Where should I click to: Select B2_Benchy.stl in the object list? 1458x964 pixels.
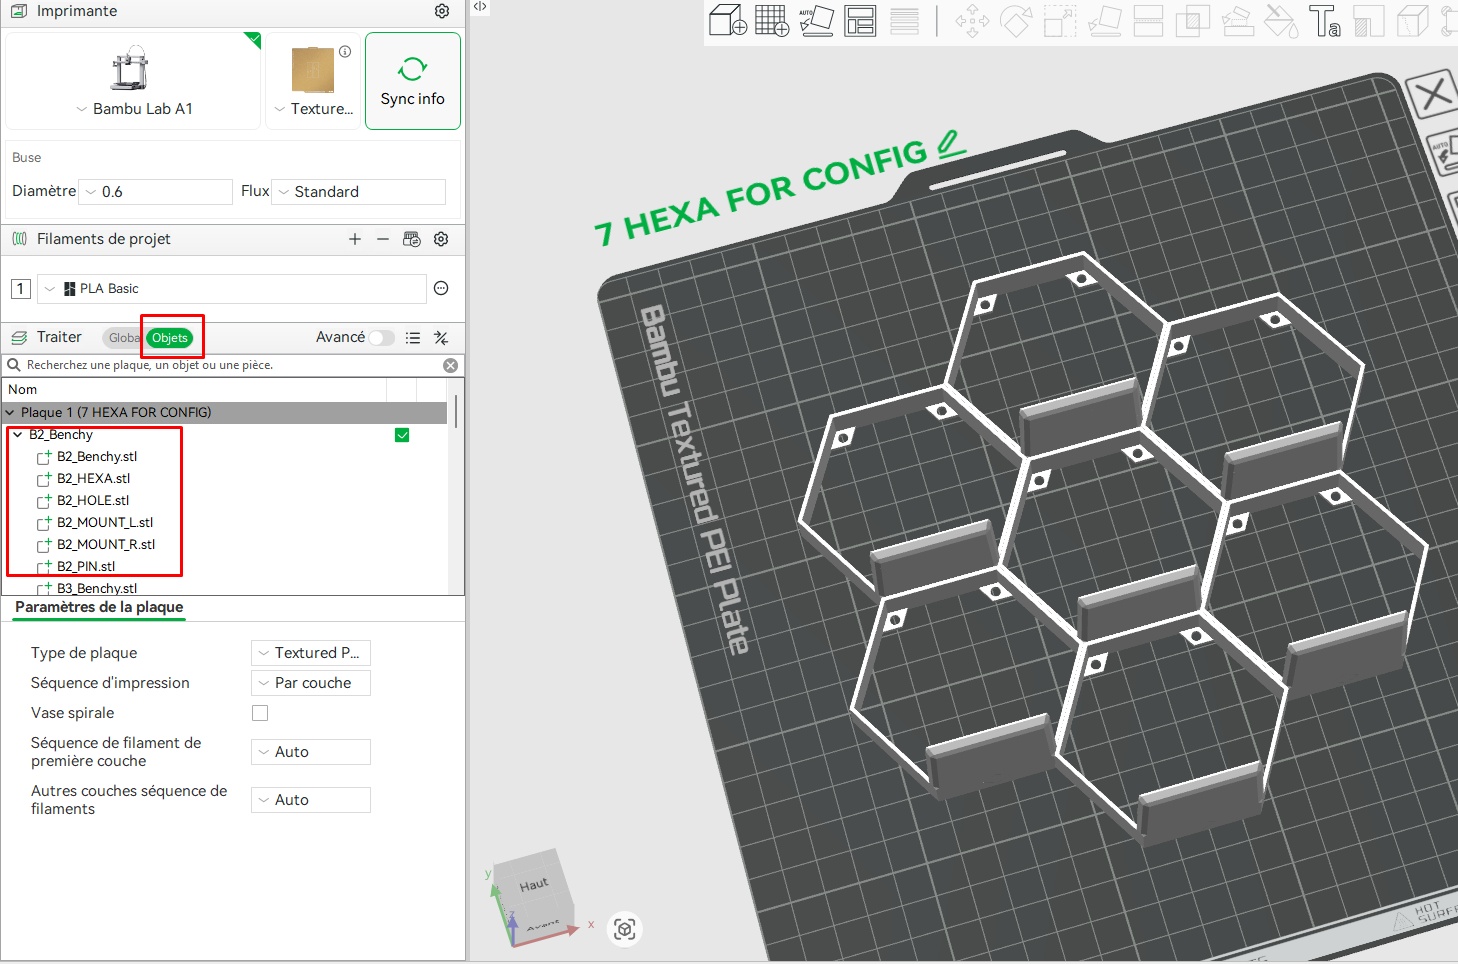[x=97, y=457]
